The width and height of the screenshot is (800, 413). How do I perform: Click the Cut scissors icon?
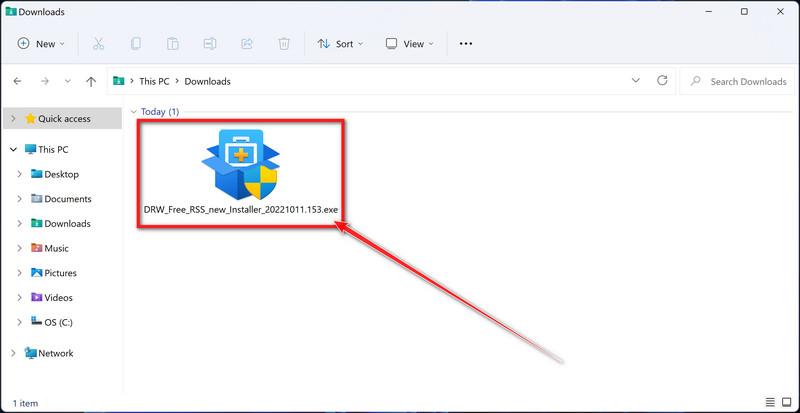[x=98, y=44]
